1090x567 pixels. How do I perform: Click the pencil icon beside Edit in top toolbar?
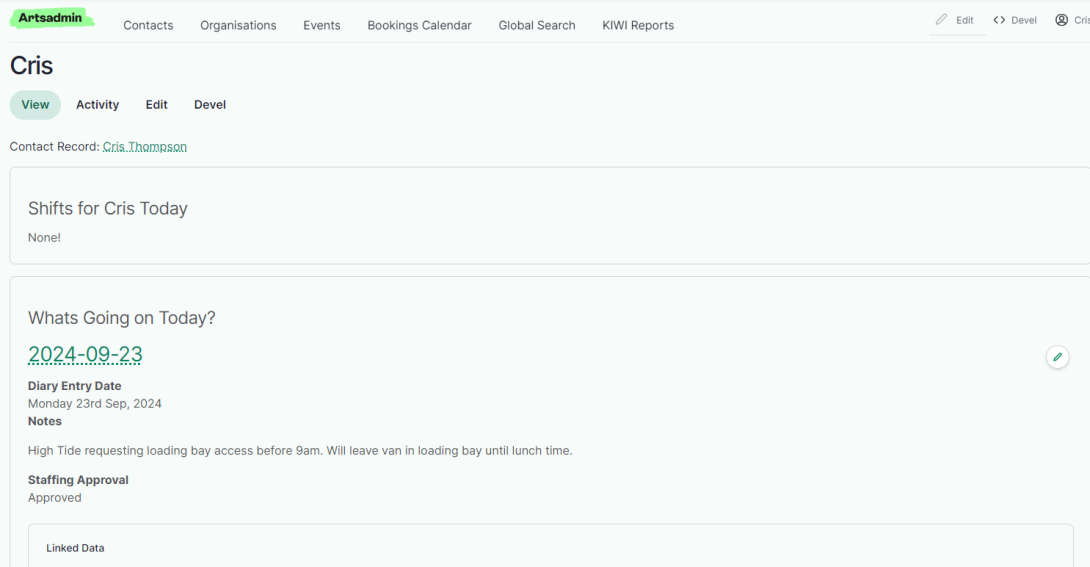tap(941, 19)
